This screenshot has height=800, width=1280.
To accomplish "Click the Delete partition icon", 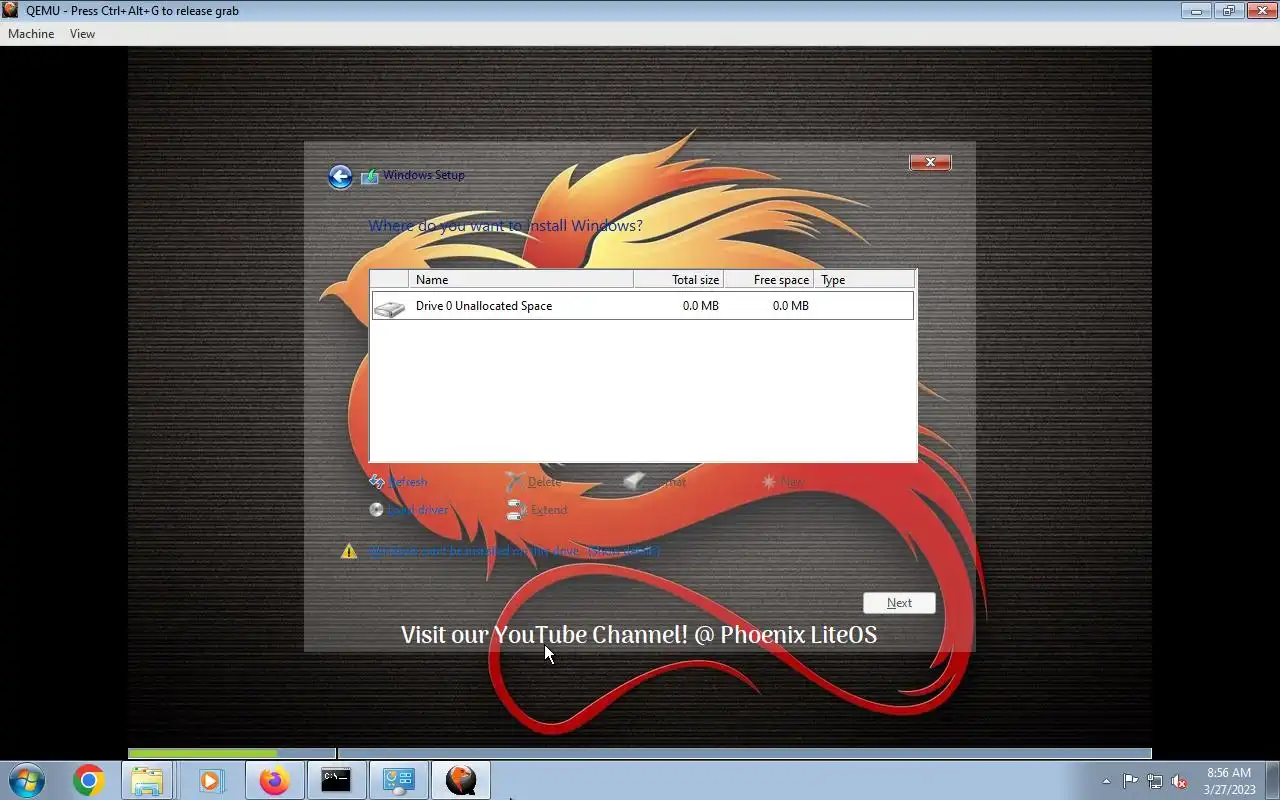I will 514,482.
